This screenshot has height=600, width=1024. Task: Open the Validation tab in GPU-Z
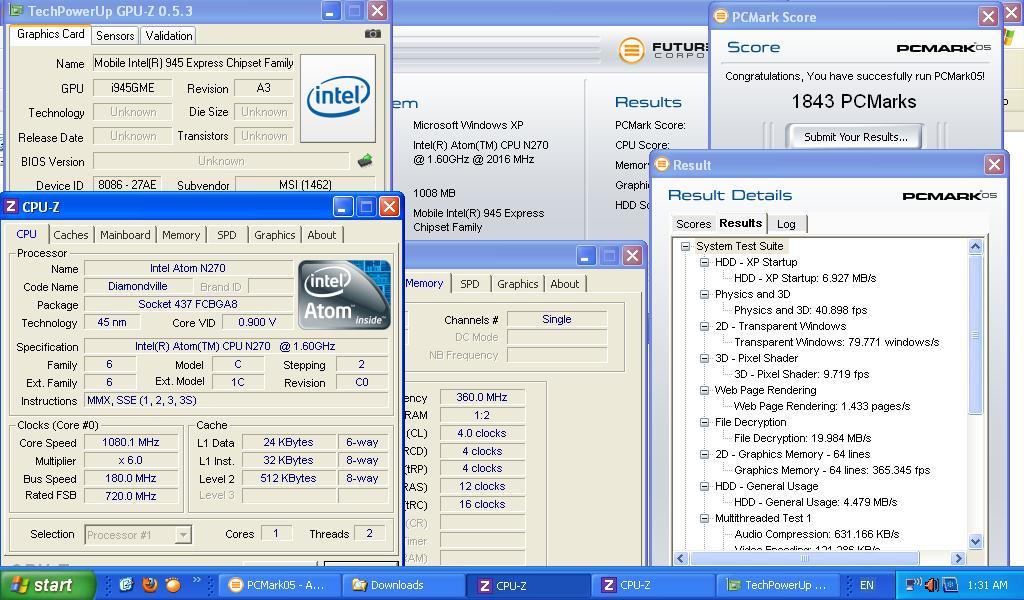tap(168, 36)
